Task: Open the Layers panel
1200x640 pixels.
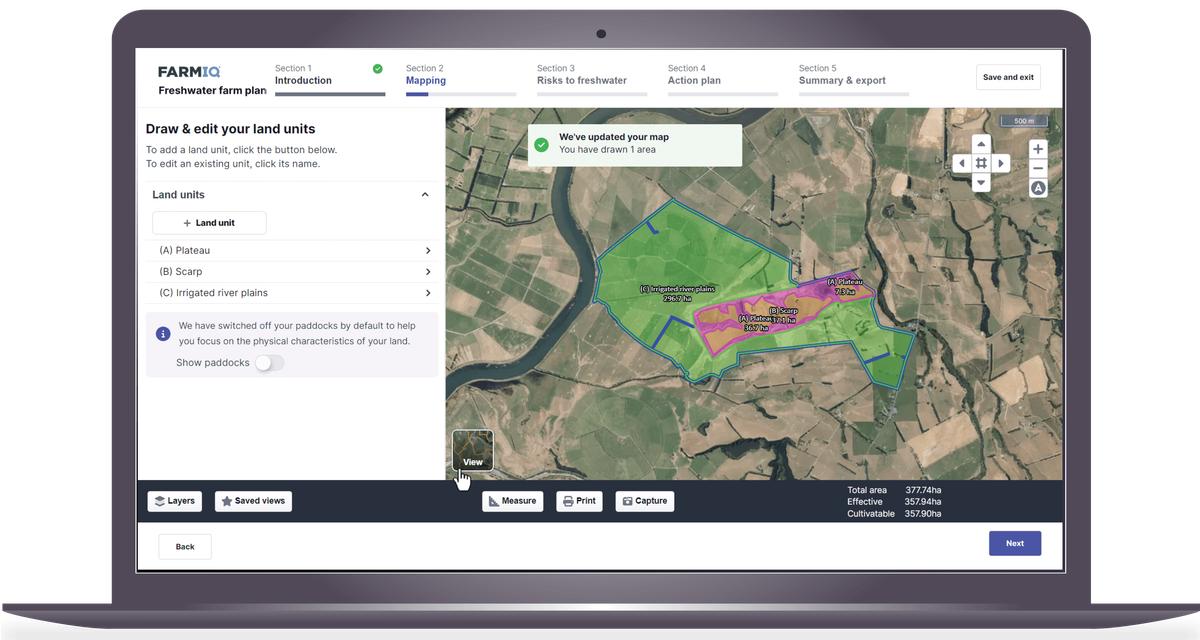Action: 174,501
